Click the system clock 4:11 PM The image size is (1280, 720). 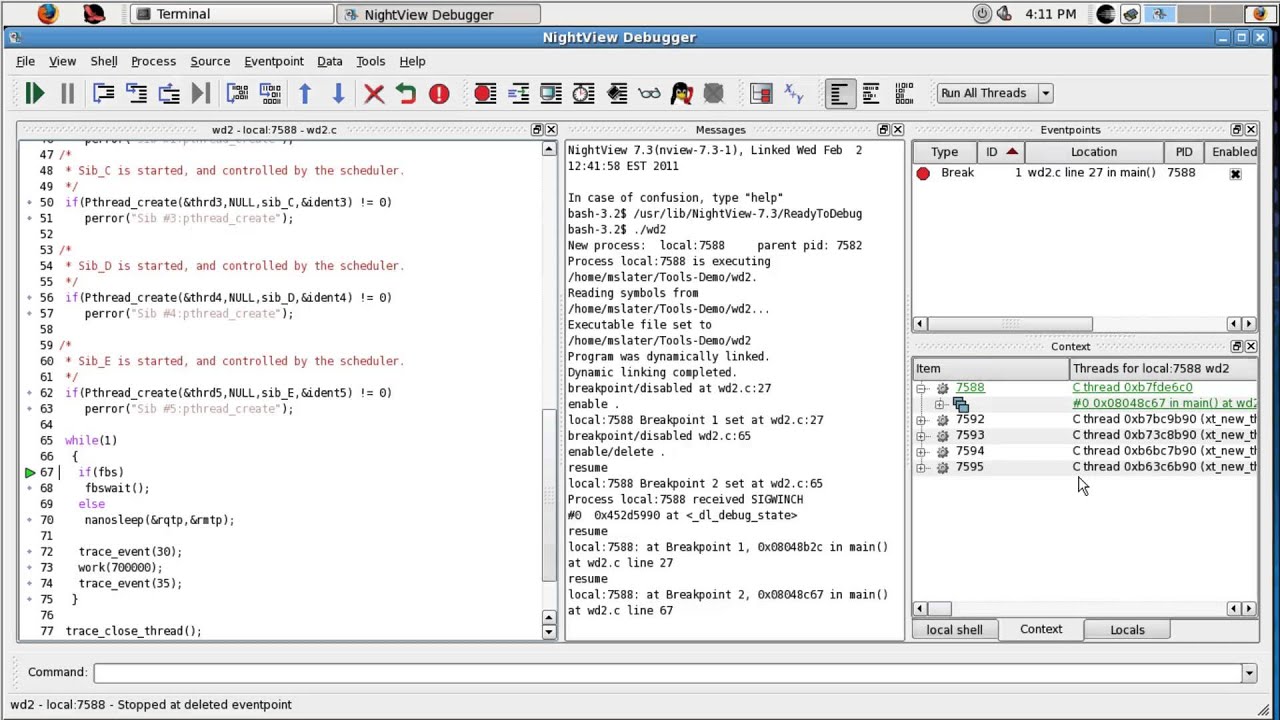pyautogui.click(x=1050, y=14)
